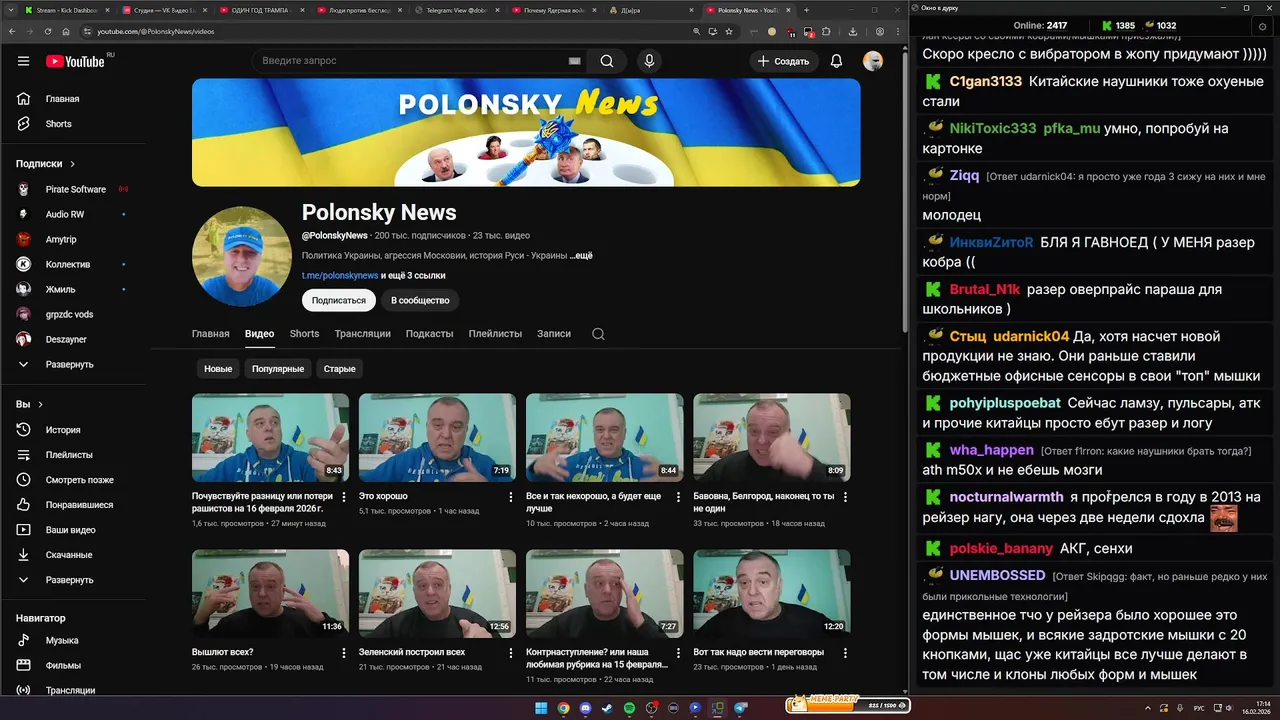Open Смотреть позже in sidebar
Screen dimensions: 1280x720
tap(80, 480)
